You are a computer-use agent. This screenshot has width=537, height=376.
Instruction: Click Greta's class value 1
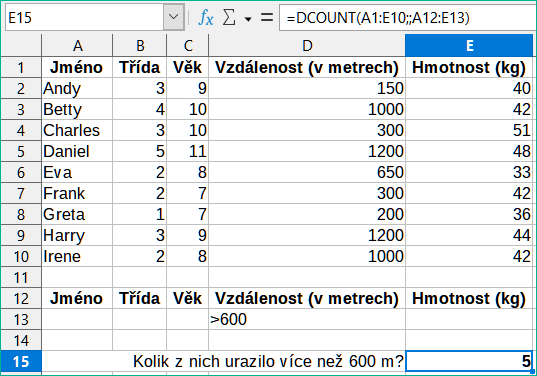[x=140, y=214]
